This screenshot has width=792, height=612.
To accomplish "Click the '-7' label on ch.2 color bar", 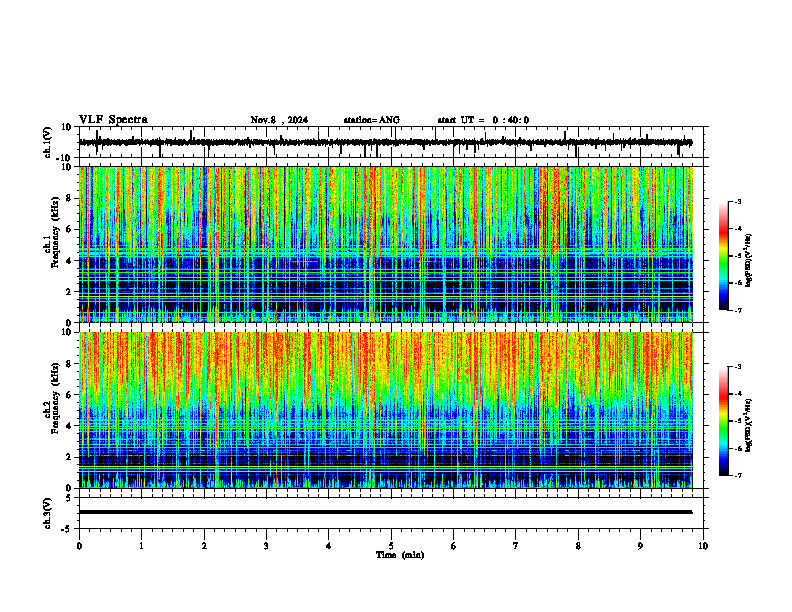I will [737, 475].
